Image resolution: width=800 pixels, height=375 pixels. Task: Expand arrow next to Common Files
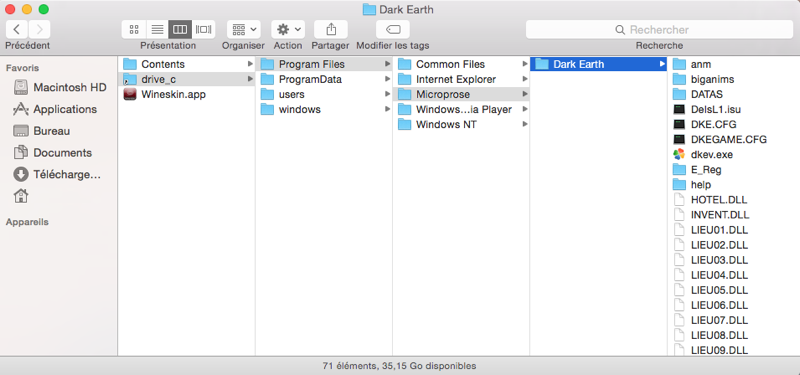[x=524, y=64]
